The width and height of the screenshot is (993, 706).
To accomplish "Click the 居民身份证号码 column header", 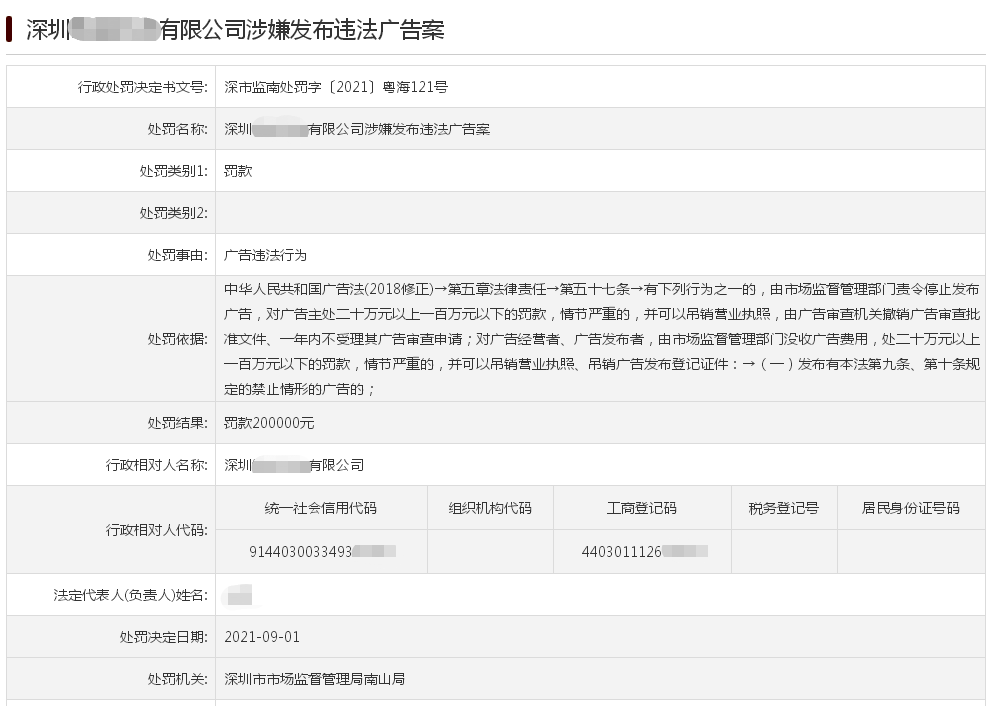I will click(911, 508).
